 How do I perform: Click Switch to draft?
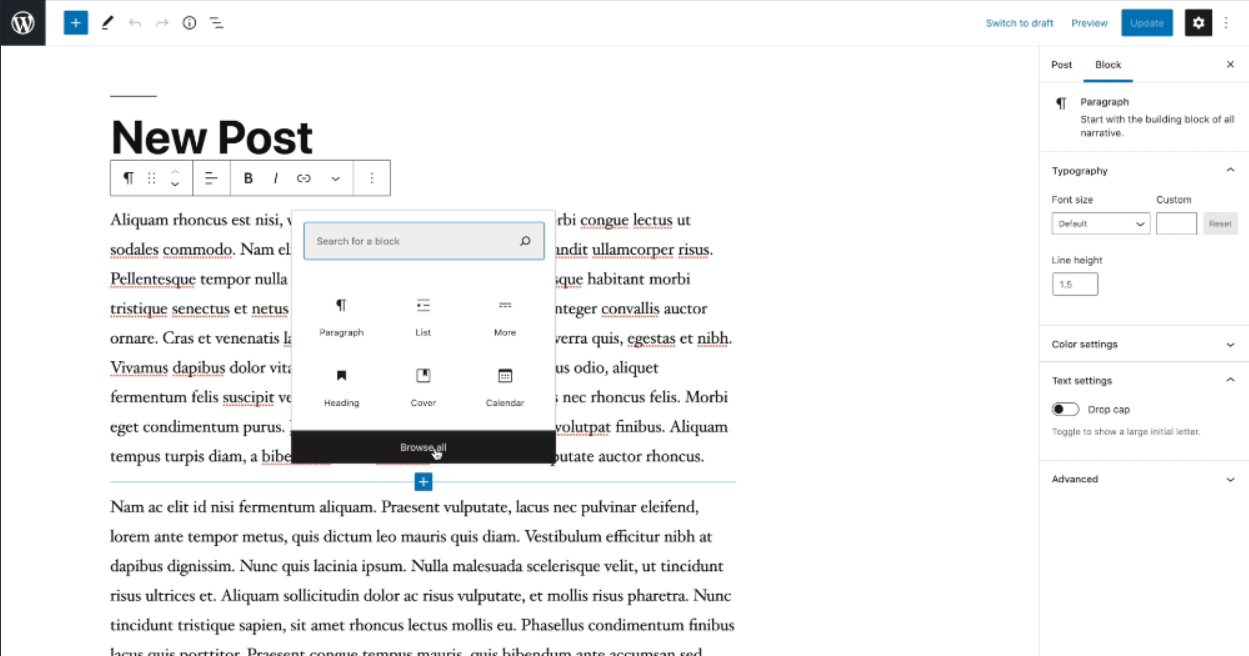click(x=1020, y=23)
